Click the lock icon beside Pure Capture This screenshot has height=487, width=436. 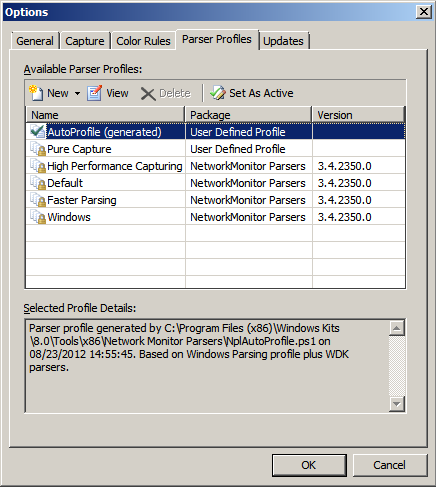38,149
